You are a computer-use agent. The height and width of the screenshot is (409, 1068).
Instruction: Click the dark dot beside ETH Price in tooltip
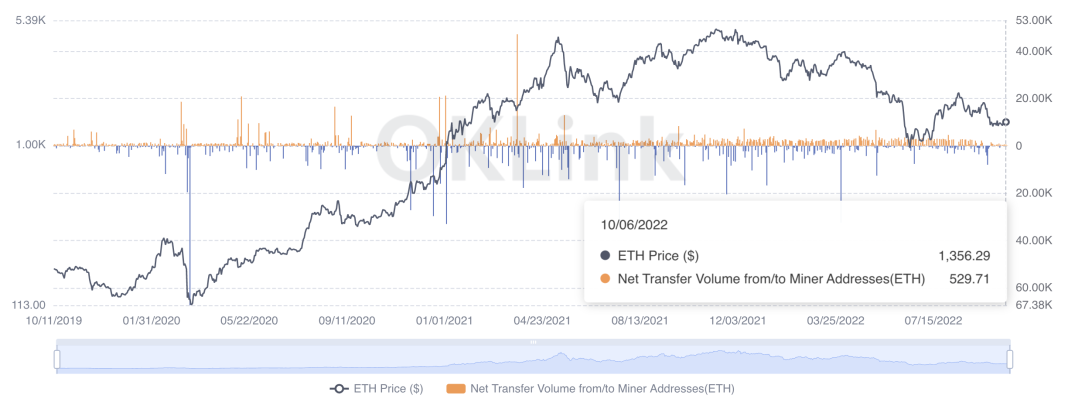(x=606, y=255)
